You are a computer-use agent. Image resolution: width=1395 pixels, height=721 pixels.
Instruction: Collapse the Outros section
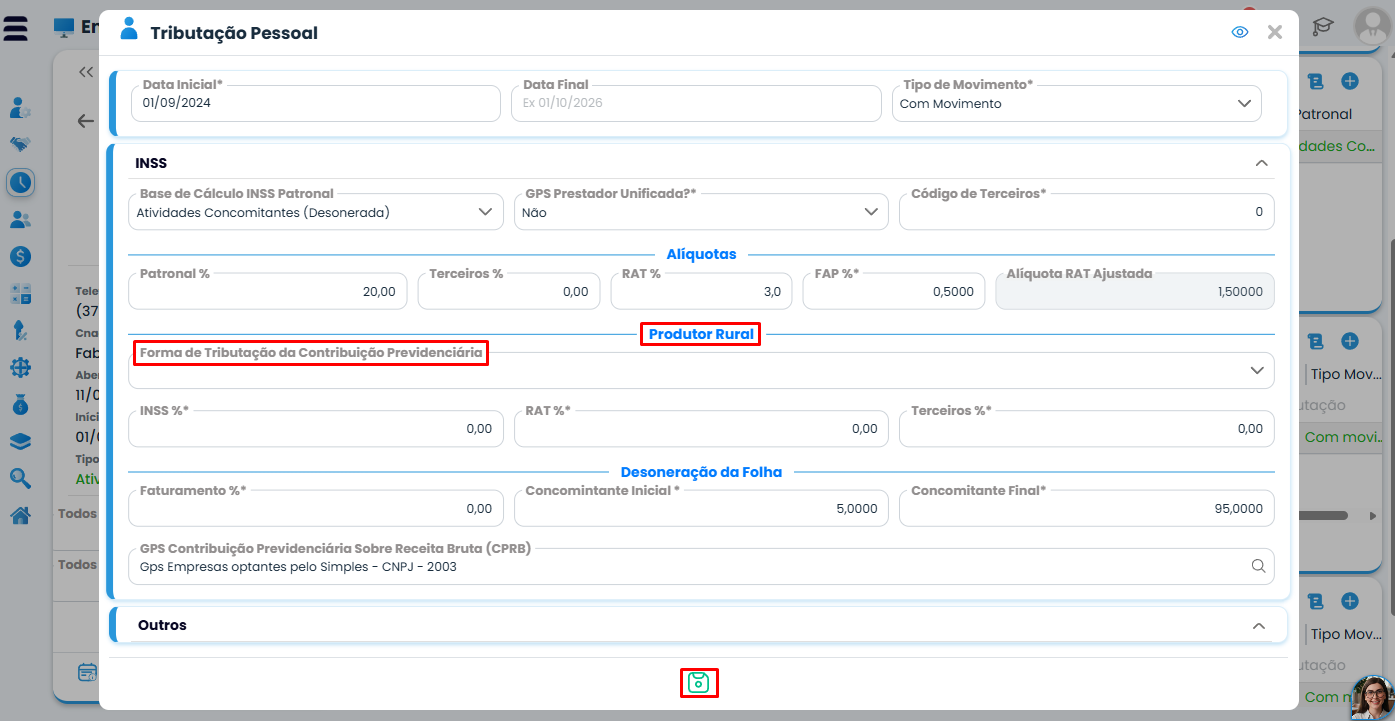[x=1259, y=626]
